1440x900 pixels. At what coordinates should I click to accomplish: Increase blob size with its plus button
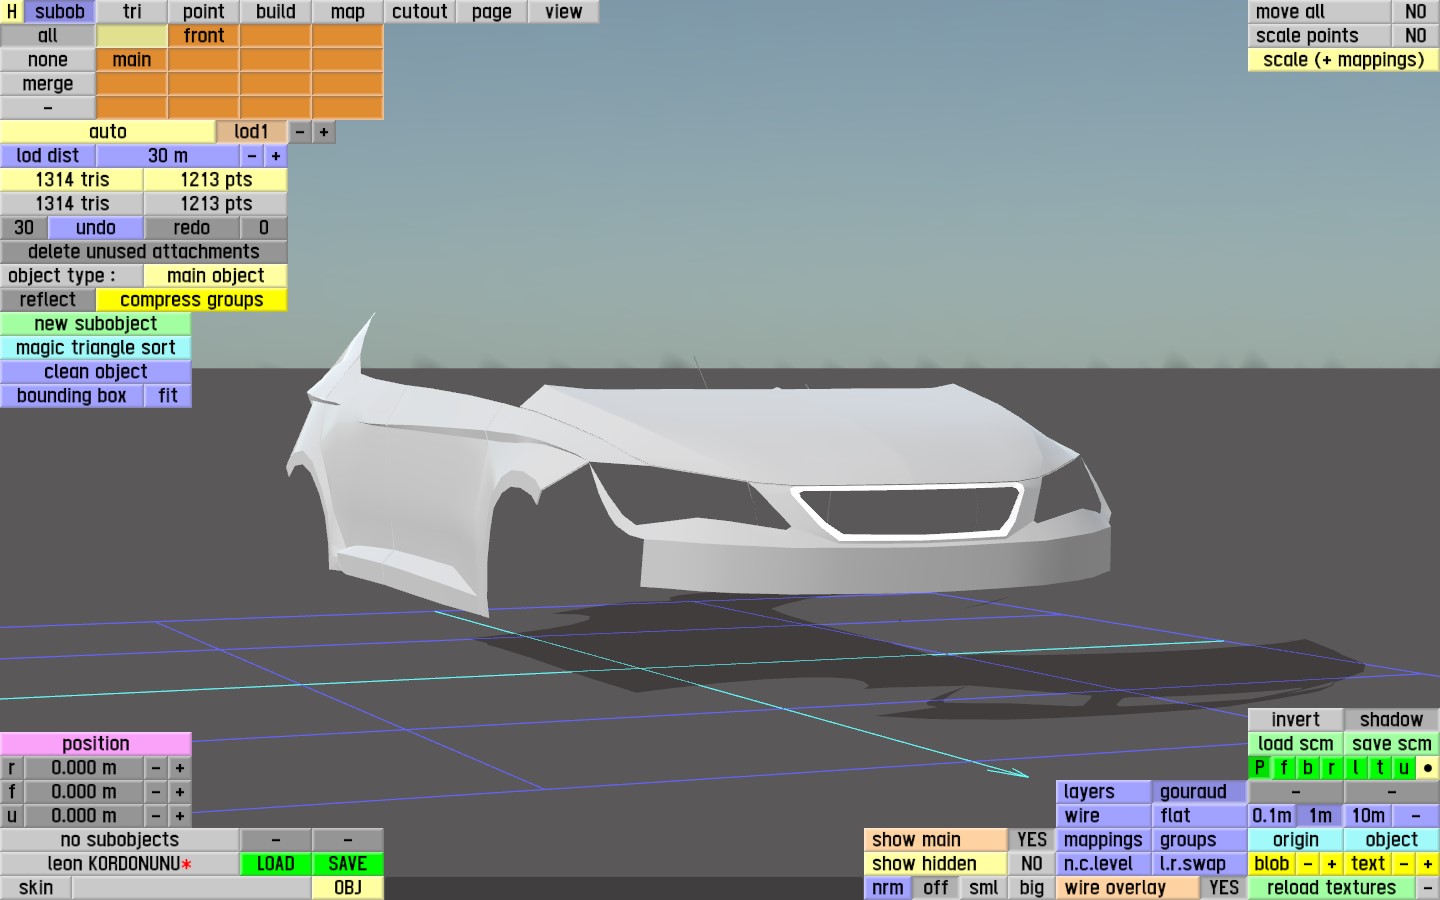pos(1332,864)
